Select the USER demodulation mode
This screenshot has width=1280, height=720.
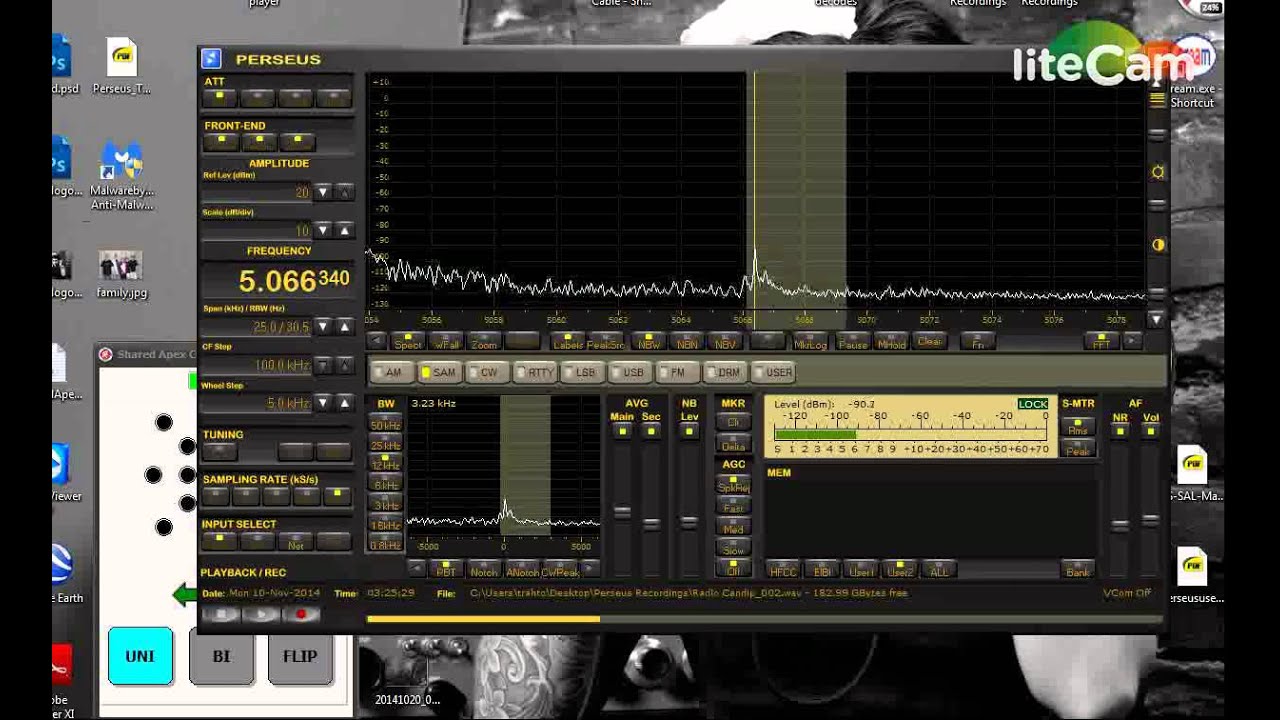[x=774, y=372]
